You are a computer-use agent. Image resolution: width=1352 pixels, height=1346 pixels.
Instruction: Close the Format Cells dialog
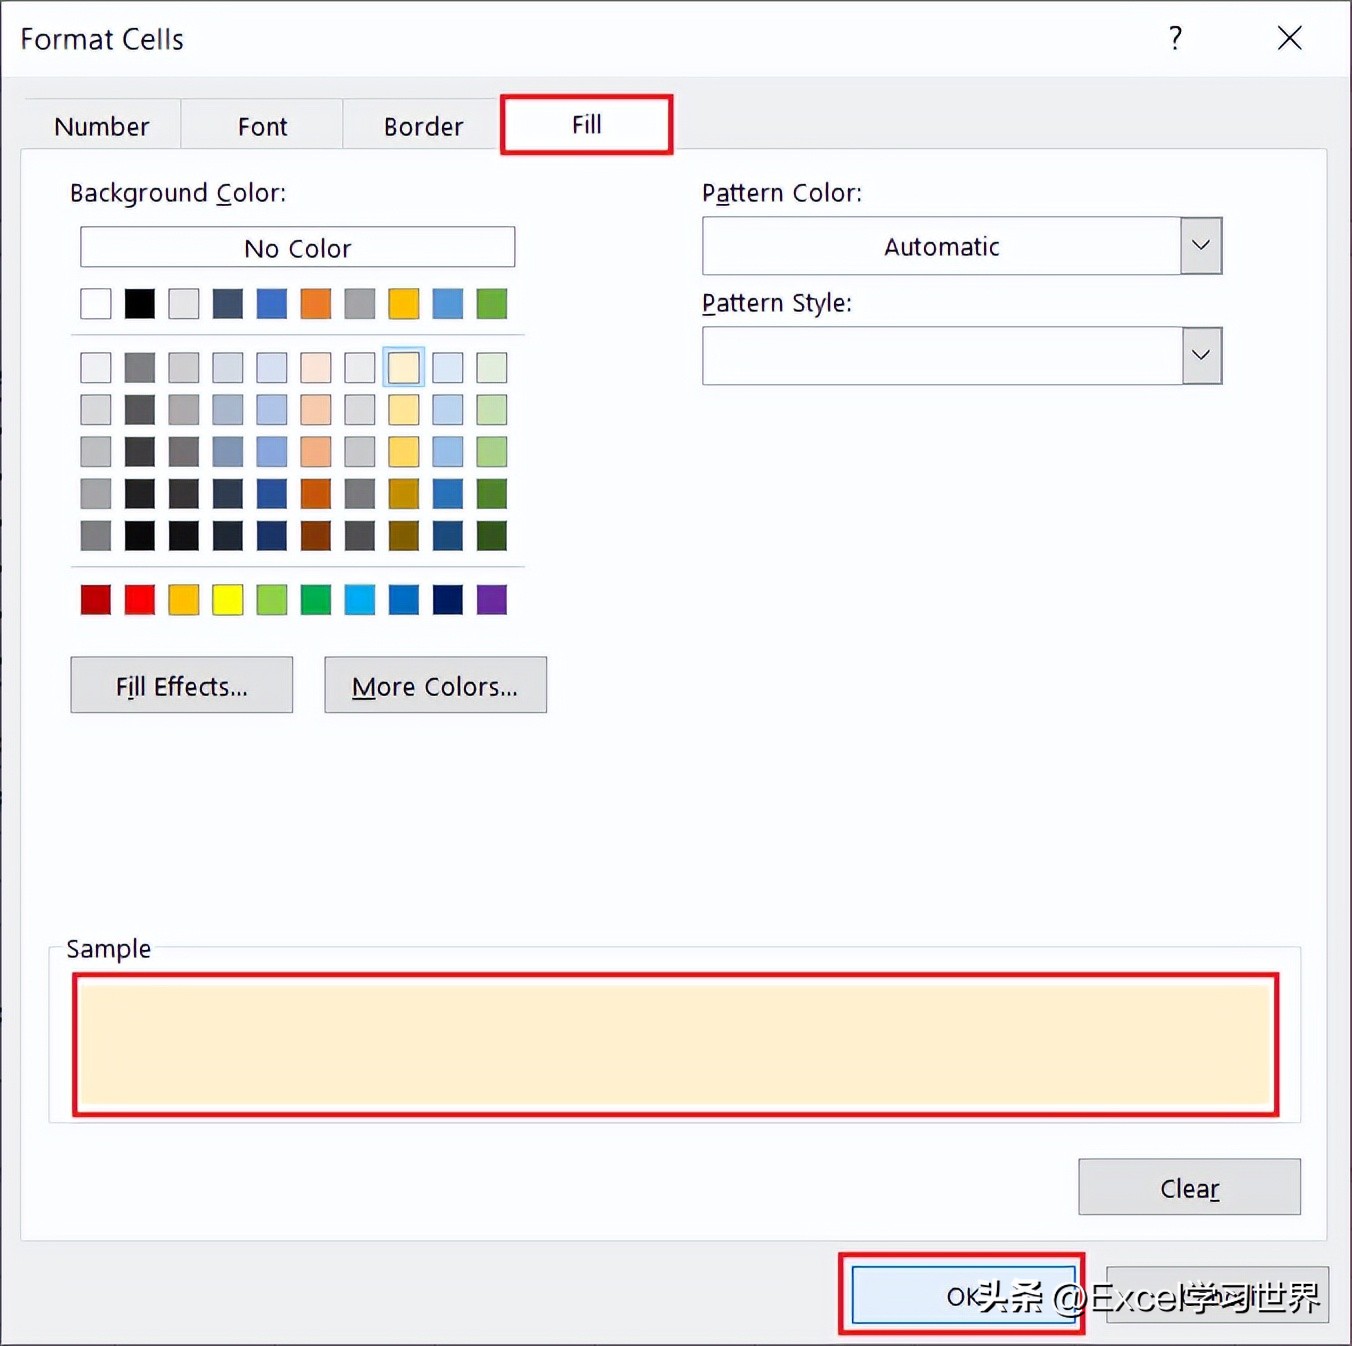pyautogui.click(x=1290, y=39)
